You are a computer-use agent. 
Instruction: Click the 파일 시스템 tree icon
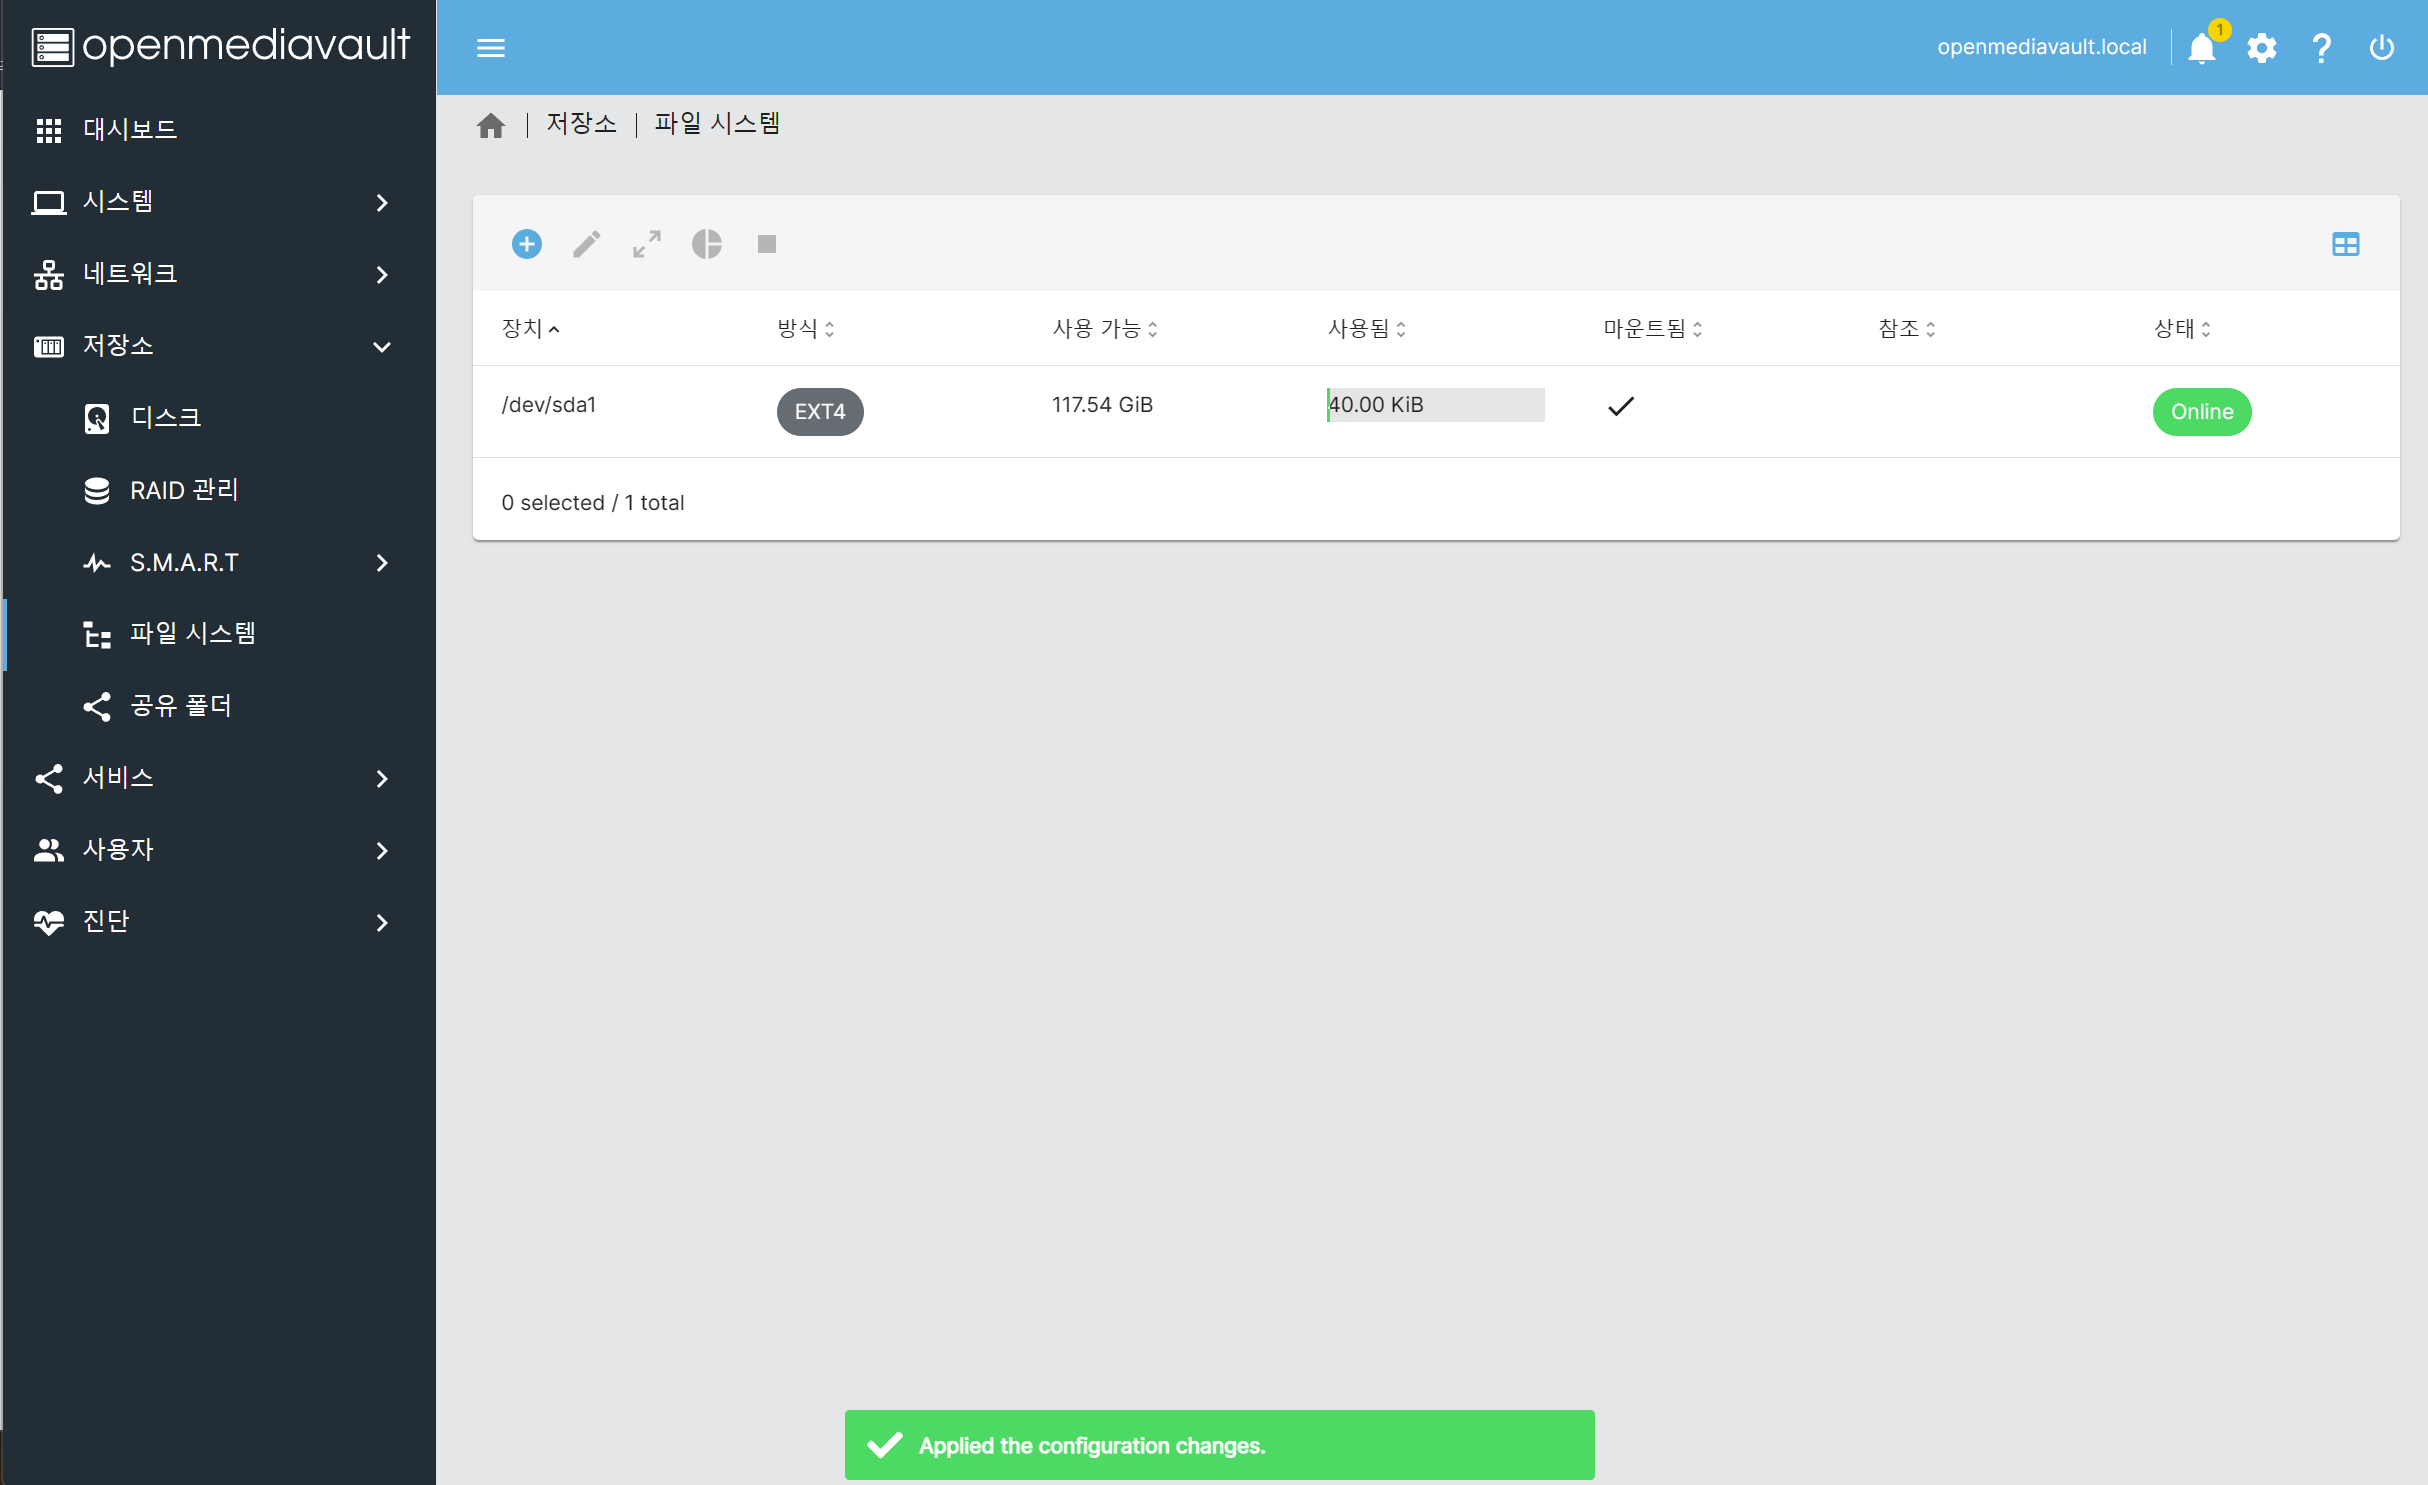click(x=97, y=634)
